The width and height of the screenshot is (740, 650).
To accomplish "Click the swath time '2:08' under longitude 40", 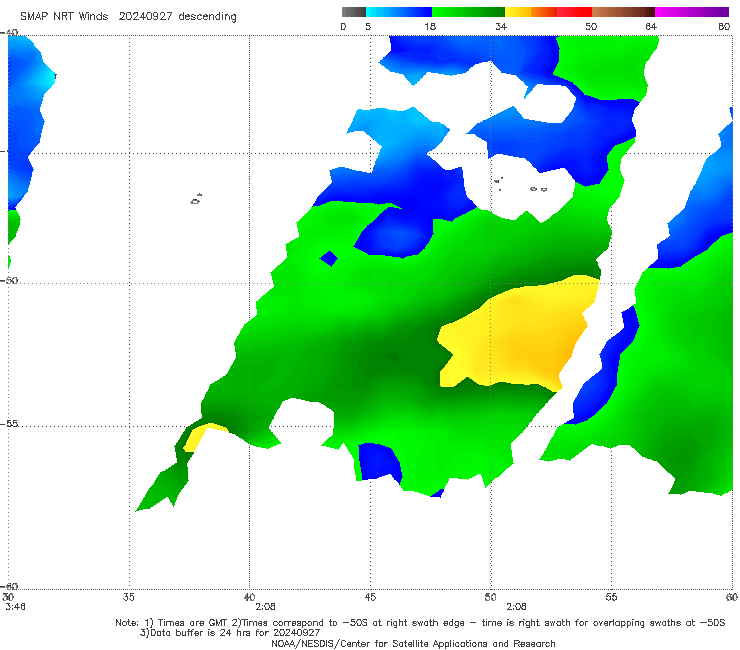I will tap(265, 607).
